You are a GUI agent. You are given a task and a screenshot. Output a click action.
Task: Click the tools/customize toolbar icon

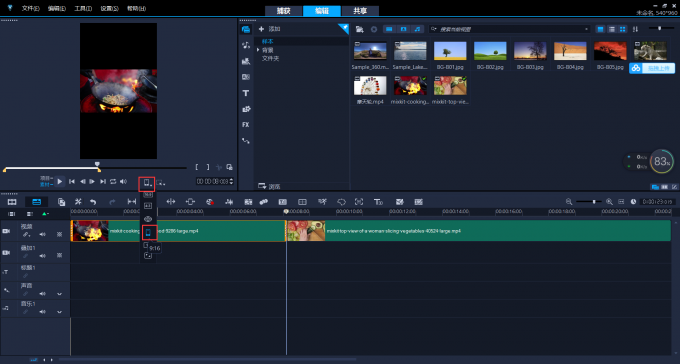click(78, 202)
